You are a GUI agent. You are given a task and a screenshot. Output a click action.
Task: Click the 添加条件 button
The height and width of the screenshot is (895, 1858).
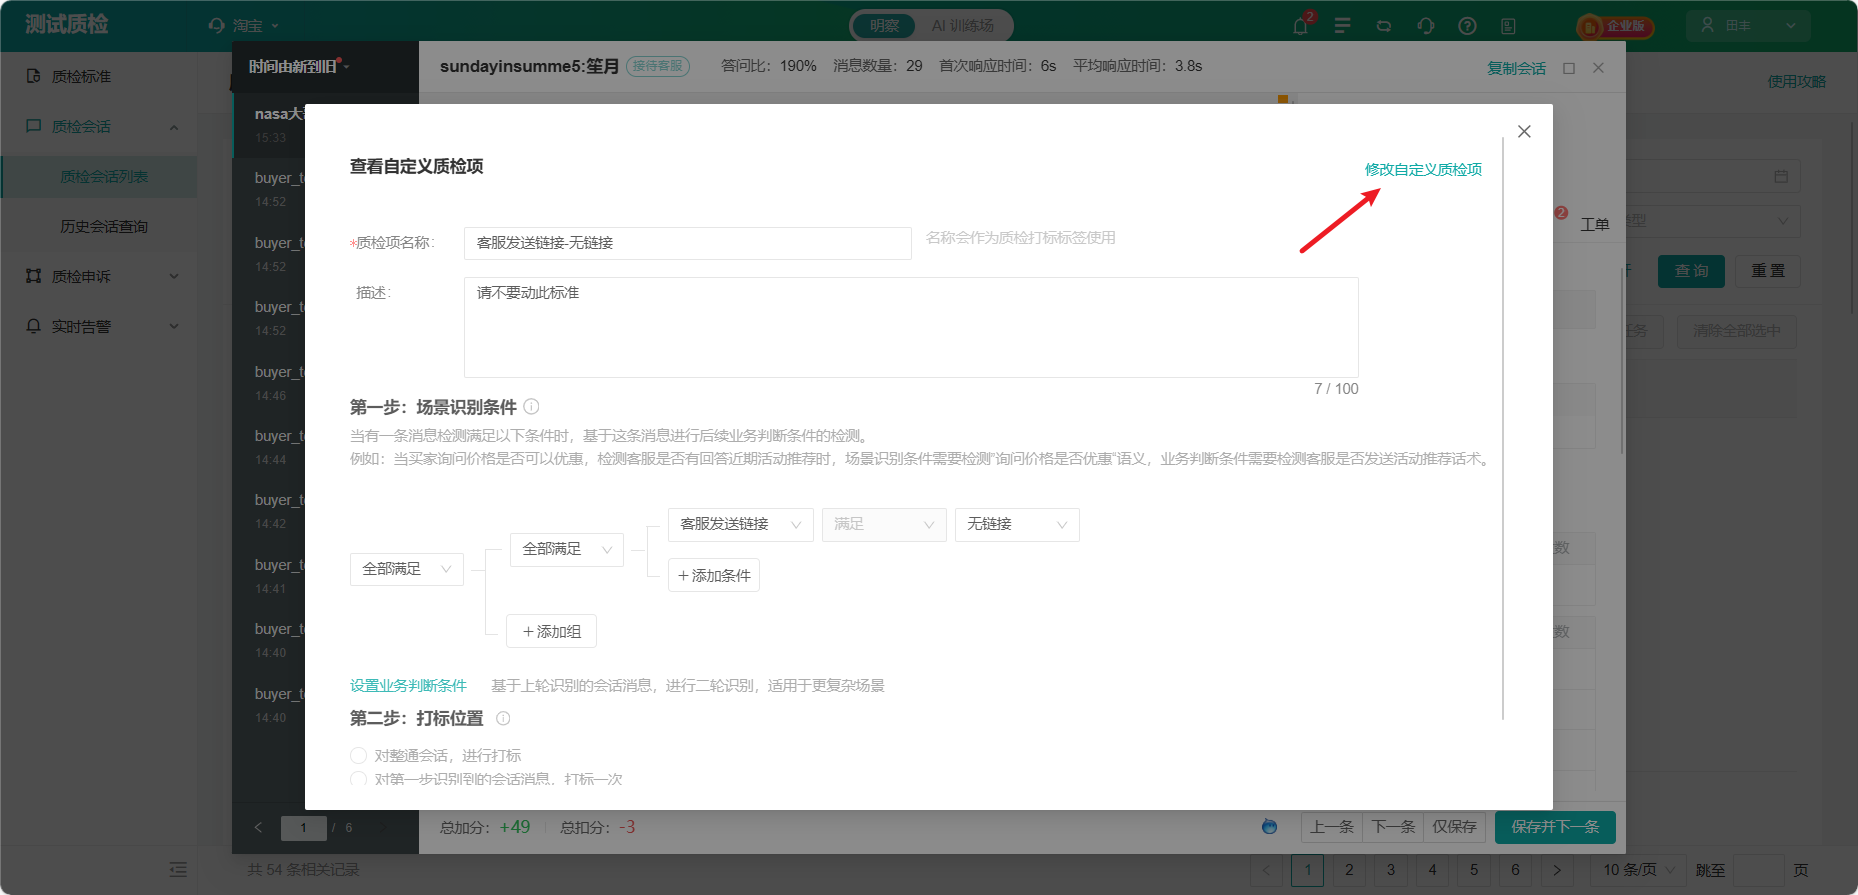(x=714, y=575)
